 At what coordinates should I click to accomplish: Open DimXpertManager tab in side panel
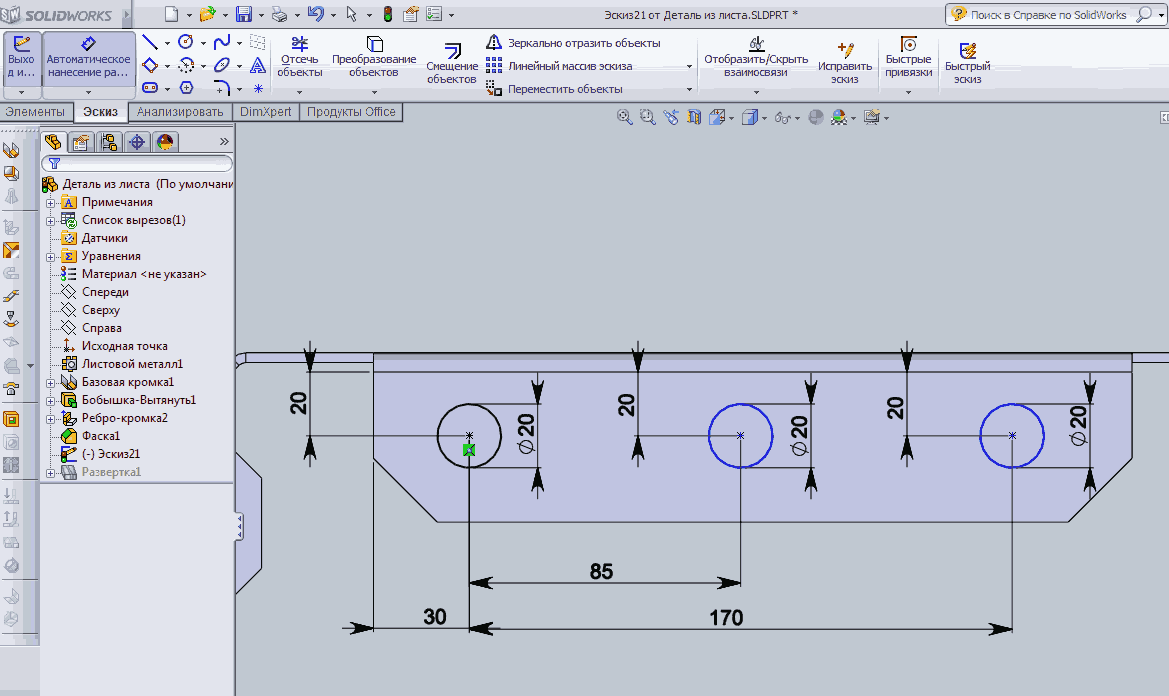coord(137,142)
